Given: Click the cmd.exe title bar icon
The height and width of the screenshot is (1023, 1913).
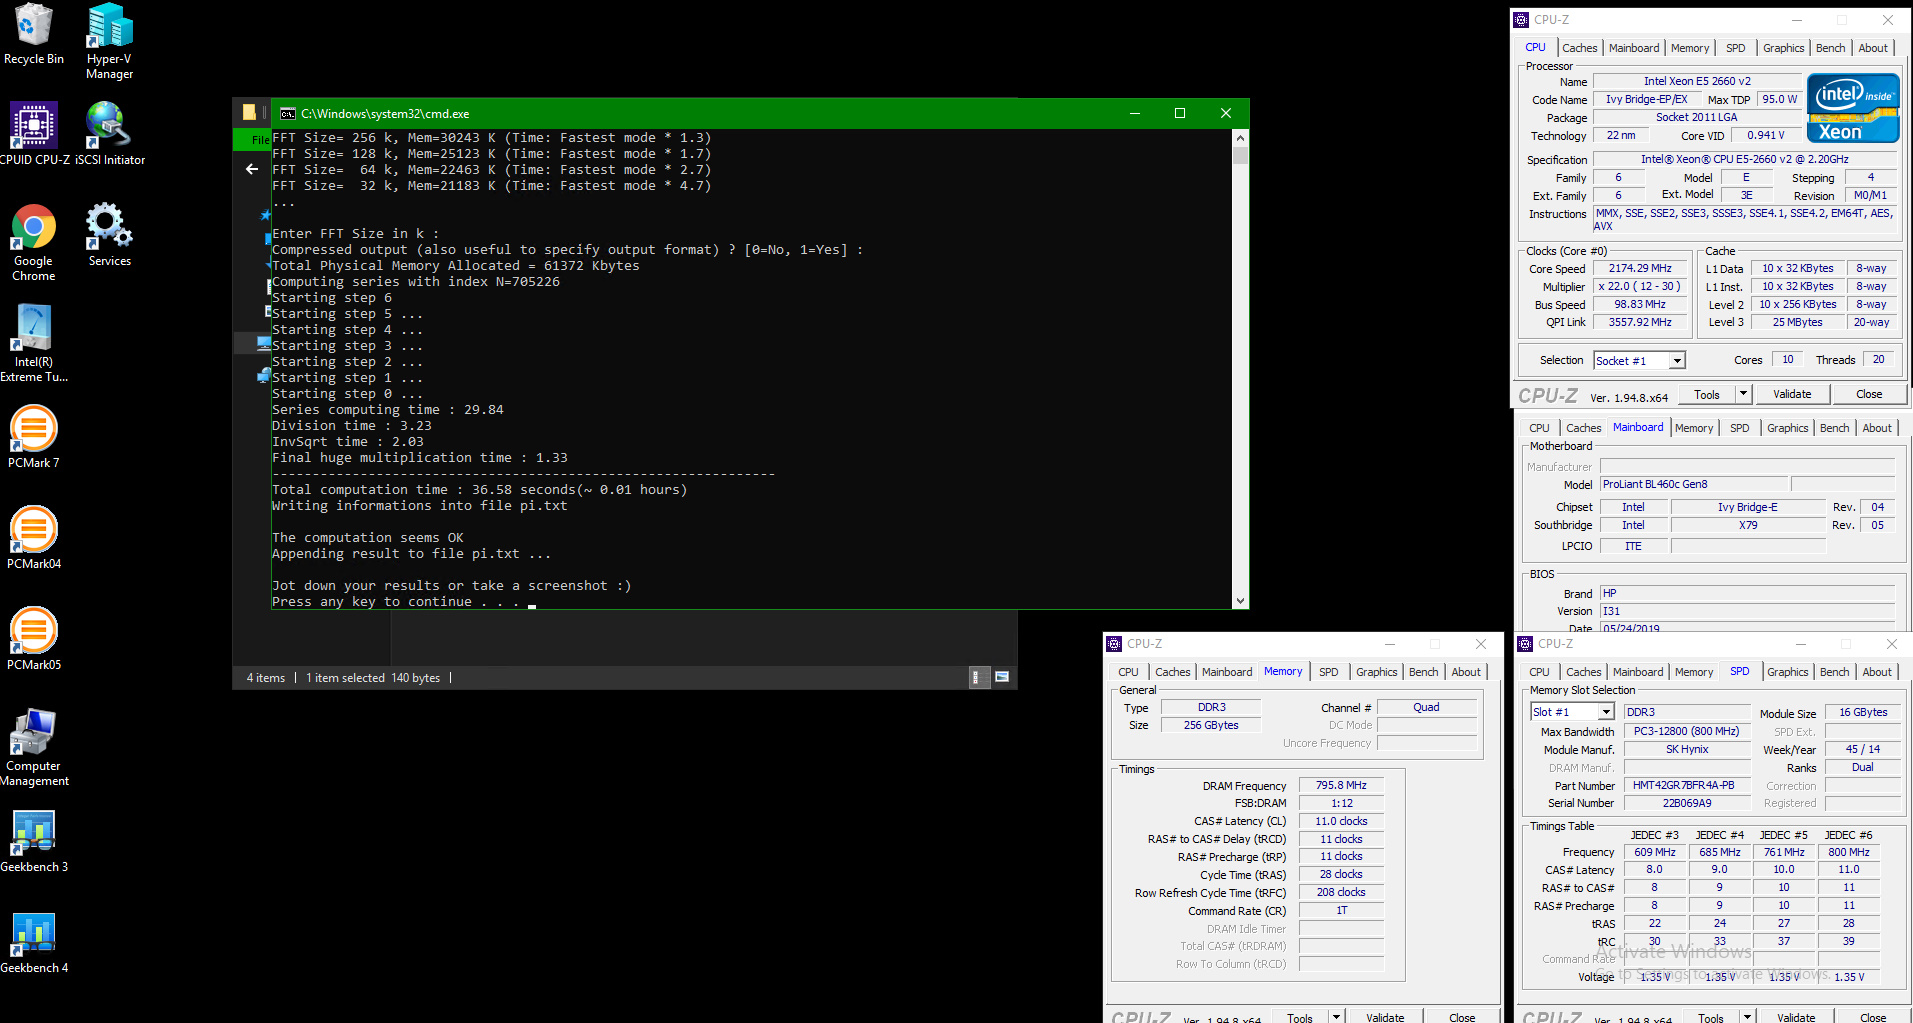Looking at the screenshot, I should 288,114.
